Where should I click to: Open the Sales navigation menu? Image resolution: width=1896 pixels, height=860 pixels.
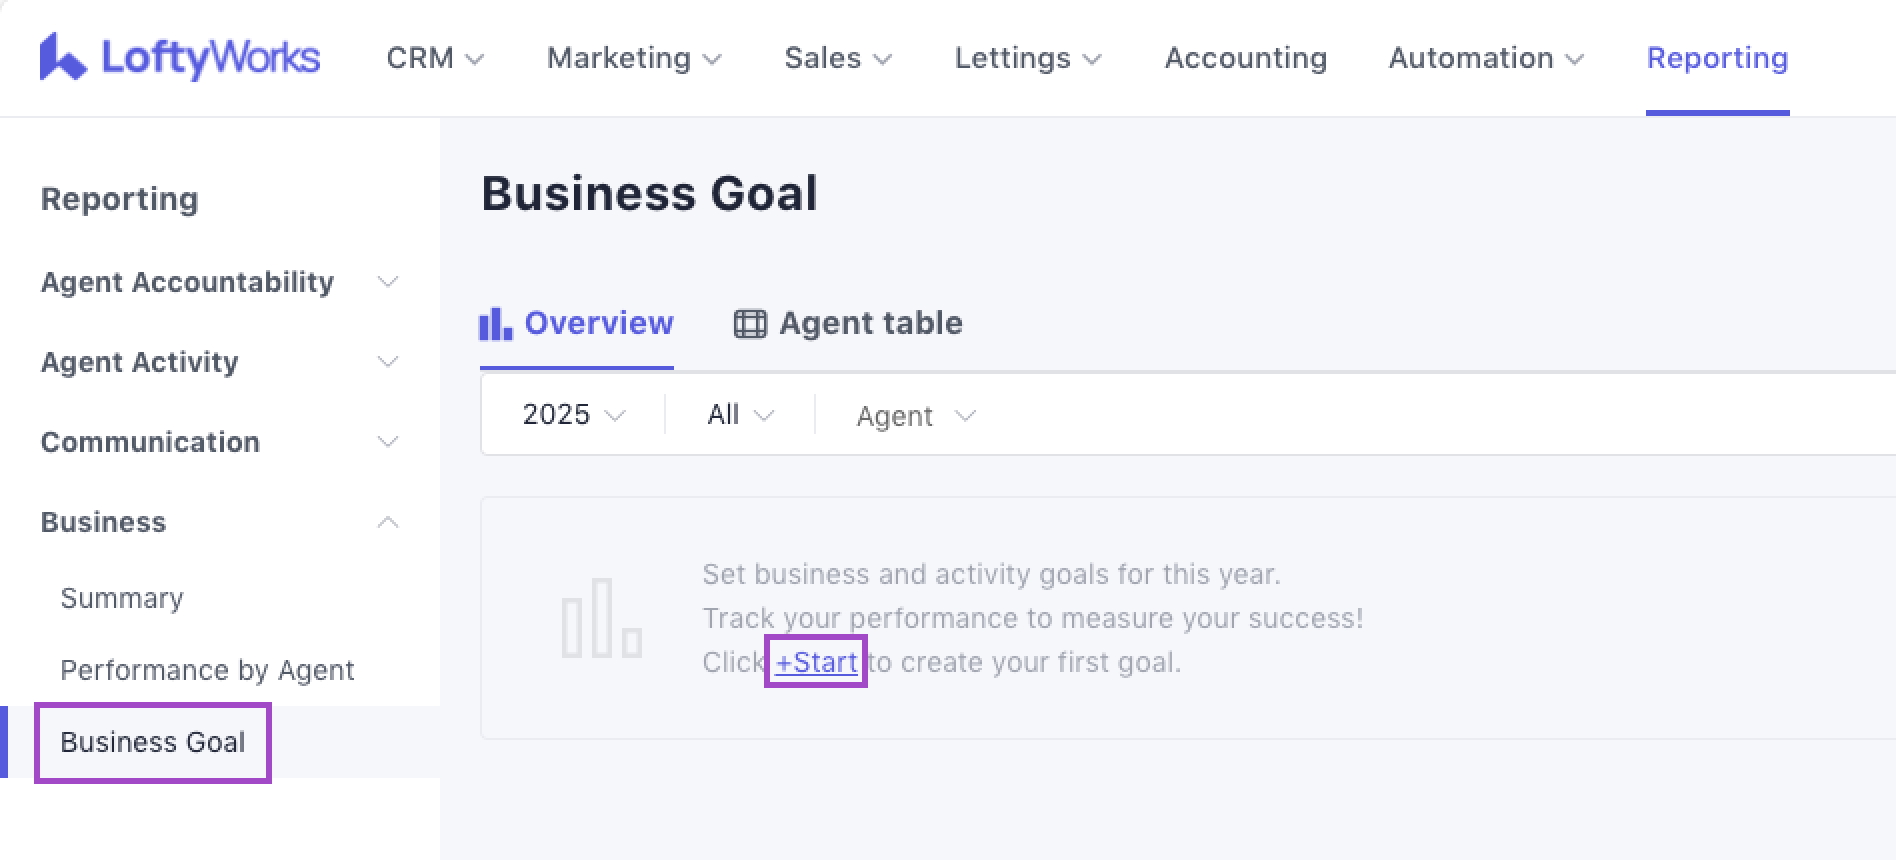(x=837, y=58)
